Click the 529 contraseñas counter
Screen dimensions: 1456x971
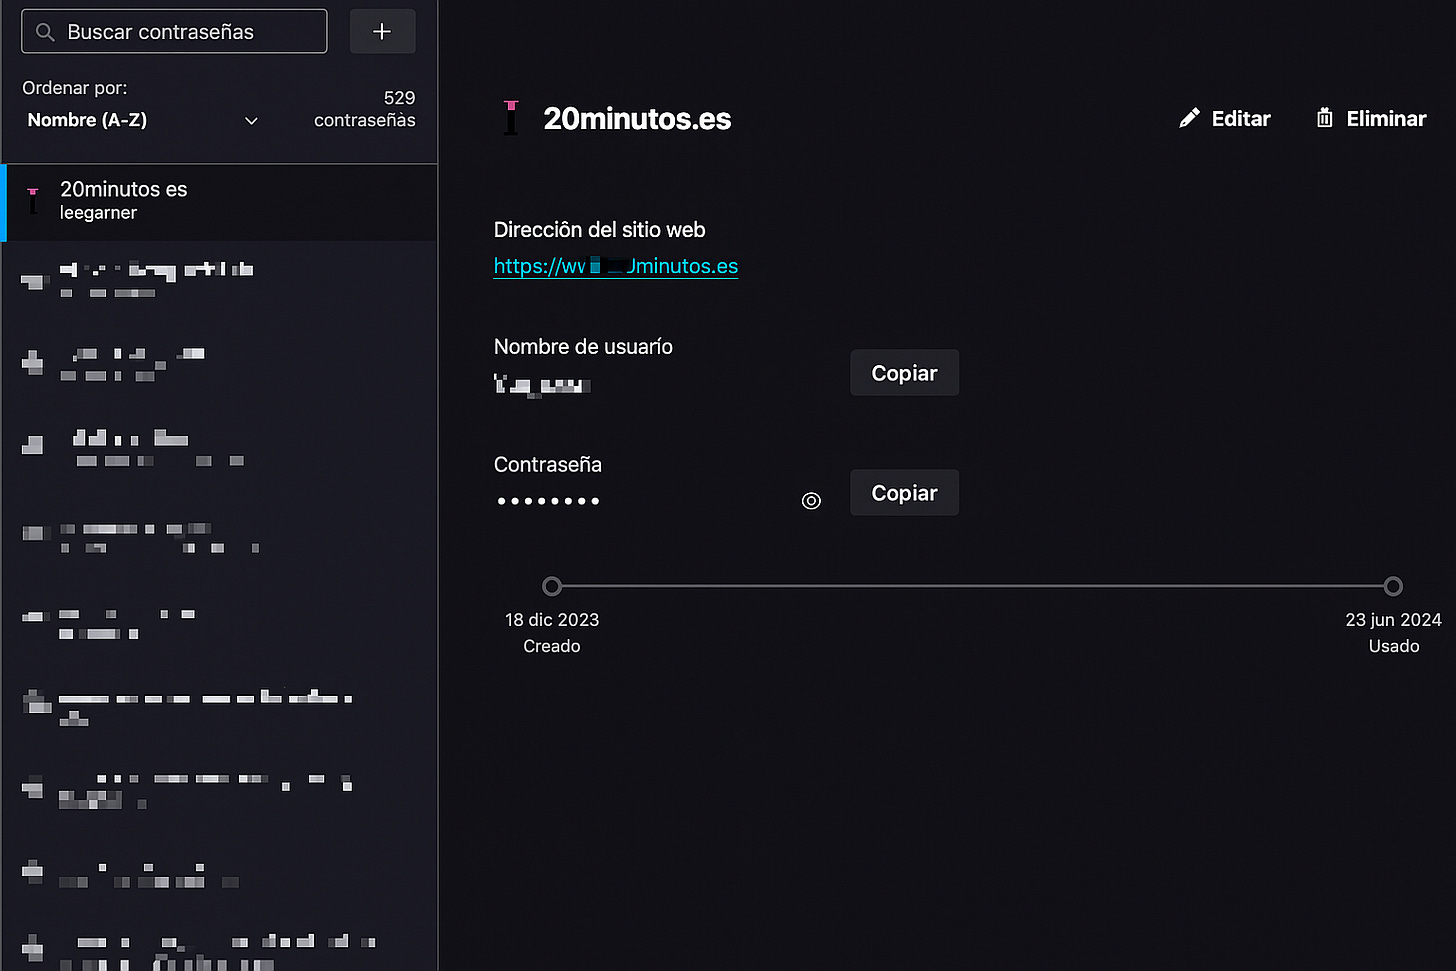click(365, 109)
